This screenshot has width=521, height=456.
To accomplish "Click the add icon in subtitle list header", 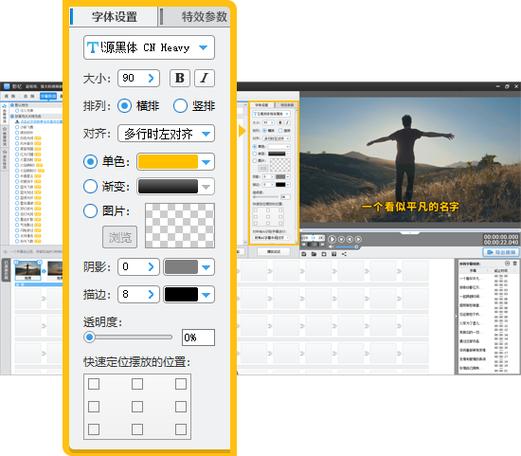I will [508, 263].
